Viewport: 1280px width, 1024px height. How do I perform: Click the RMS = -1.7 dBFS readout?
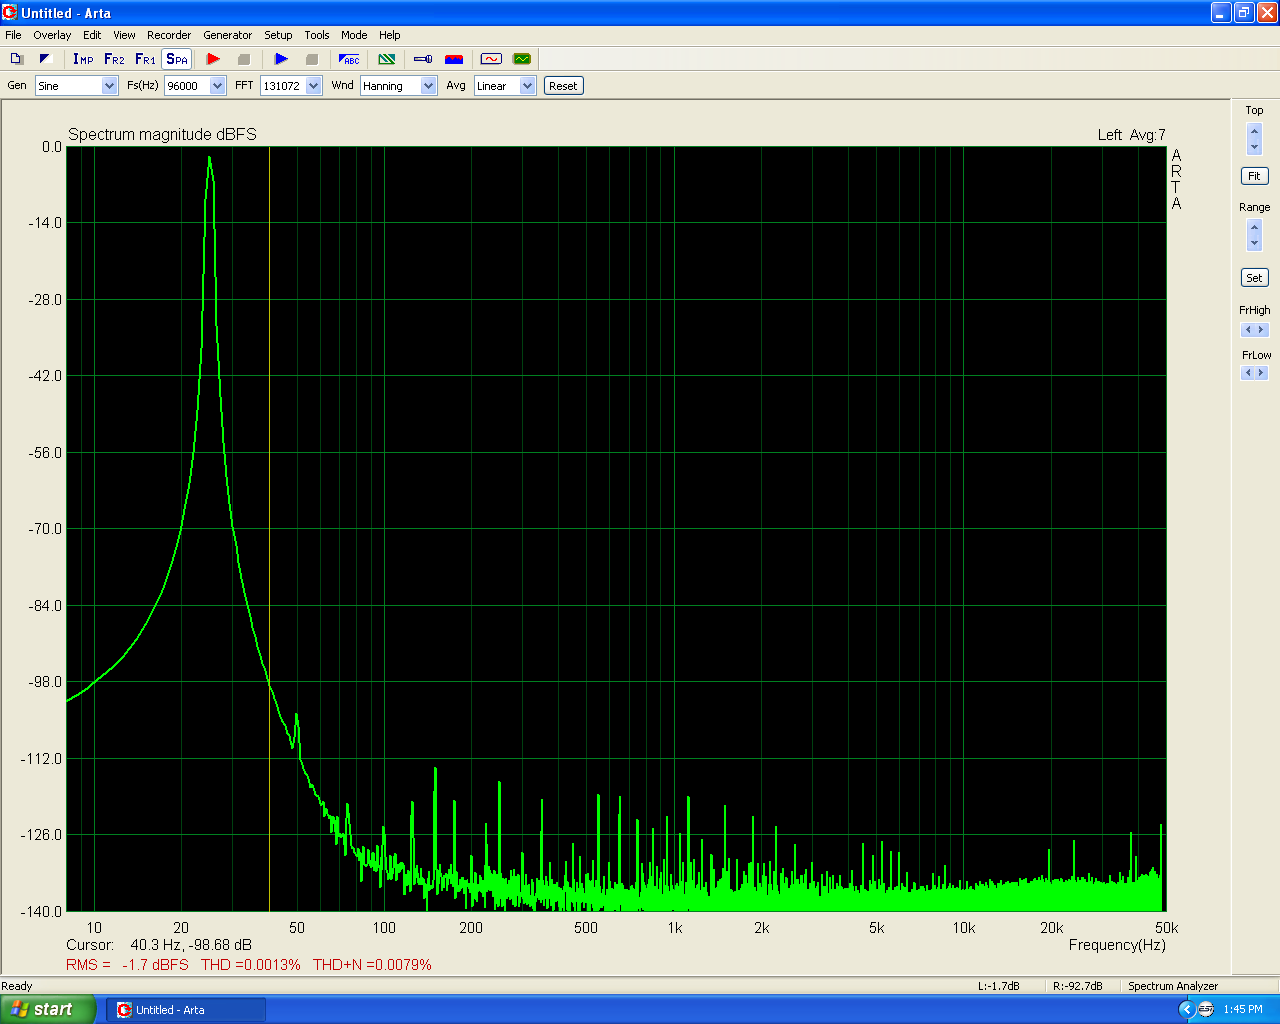pyautogui.click(x=127, y=965)
